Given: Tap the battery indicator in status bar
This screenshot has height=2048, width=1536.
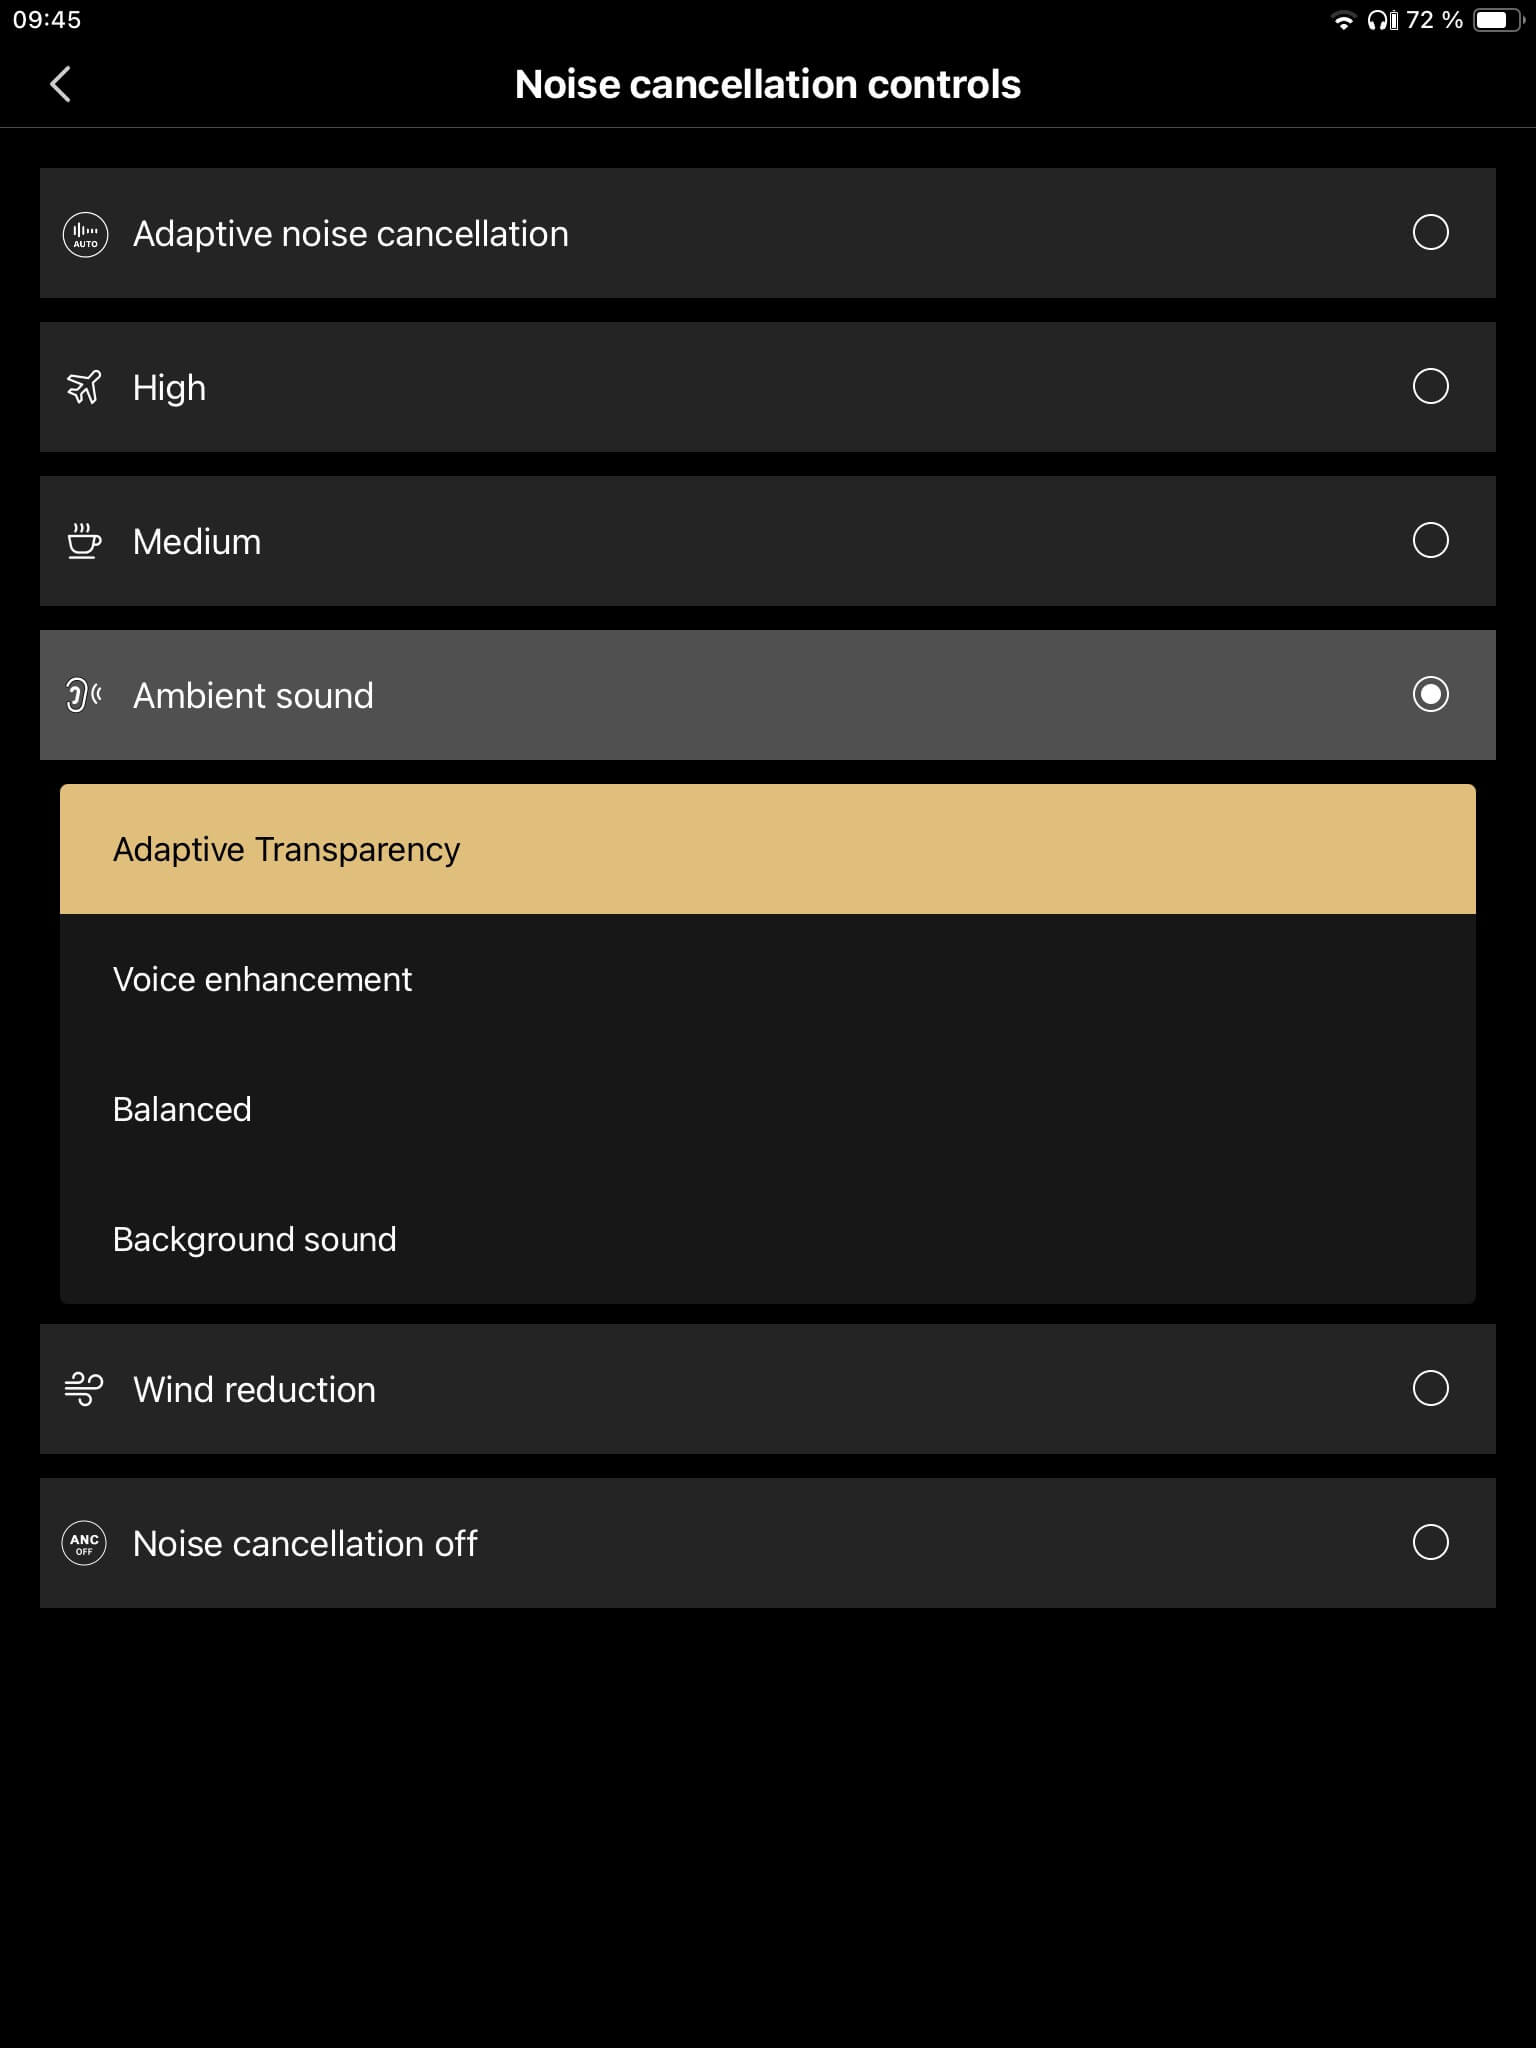Looking at the screenshot, I should (1497, 20).
